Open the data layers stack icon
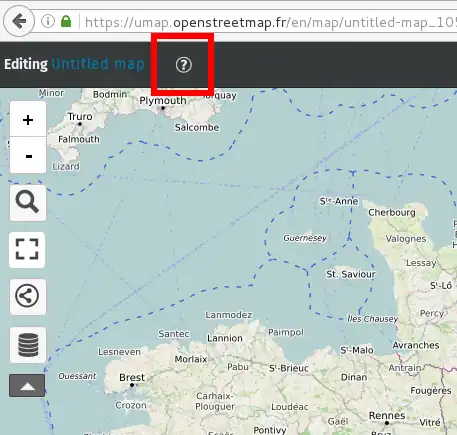457x435 pixels. [28, 345]
